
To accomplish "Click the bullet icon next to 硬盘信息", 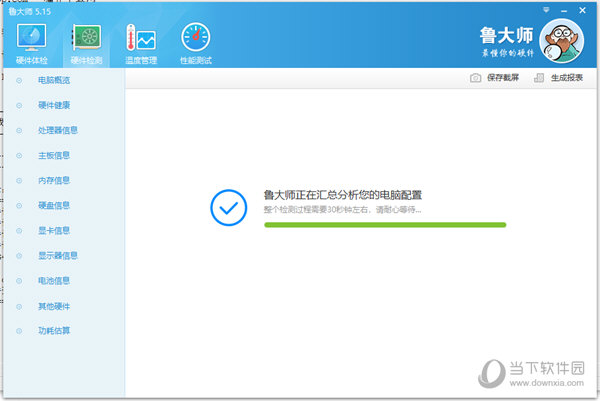I will (x=19, y=205).
